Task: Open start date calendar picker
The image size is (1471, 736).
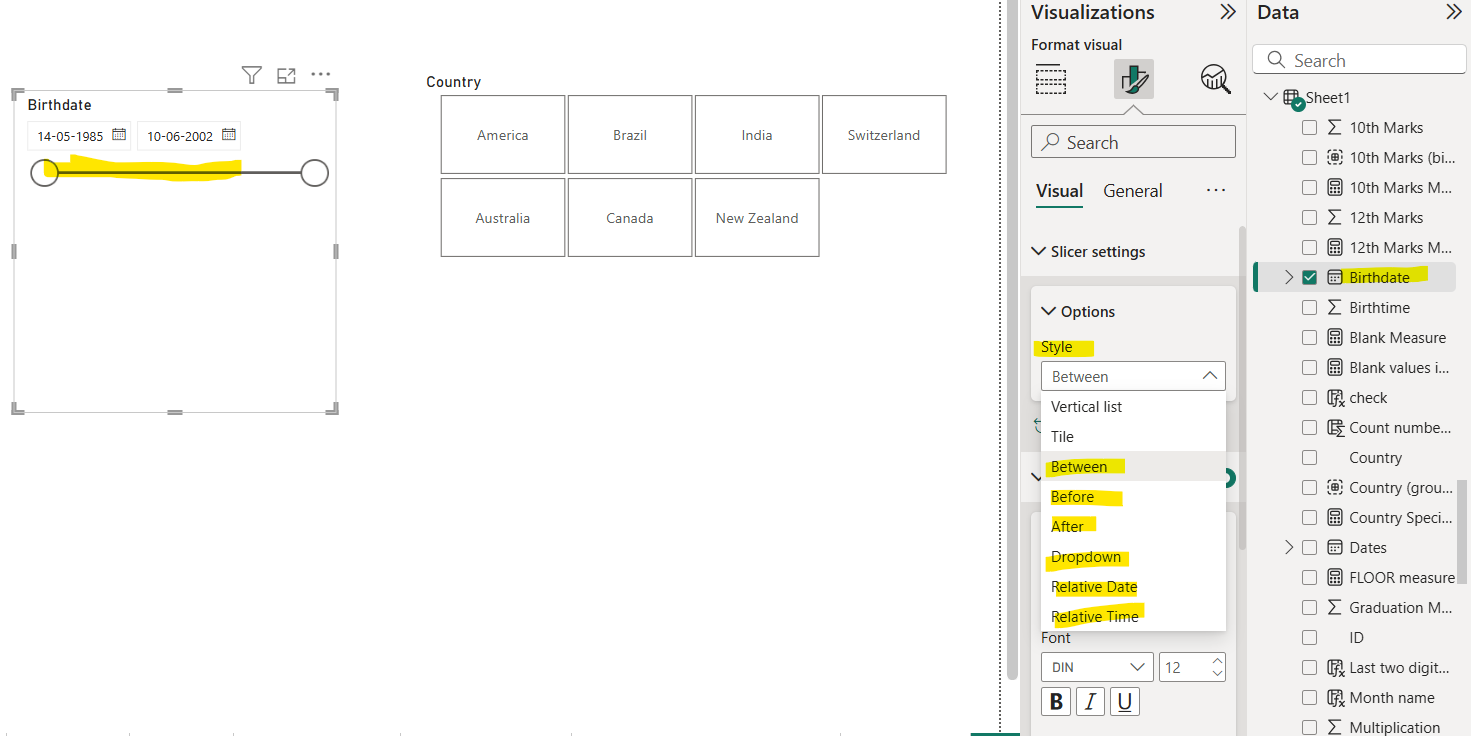Action: [119, 135]
